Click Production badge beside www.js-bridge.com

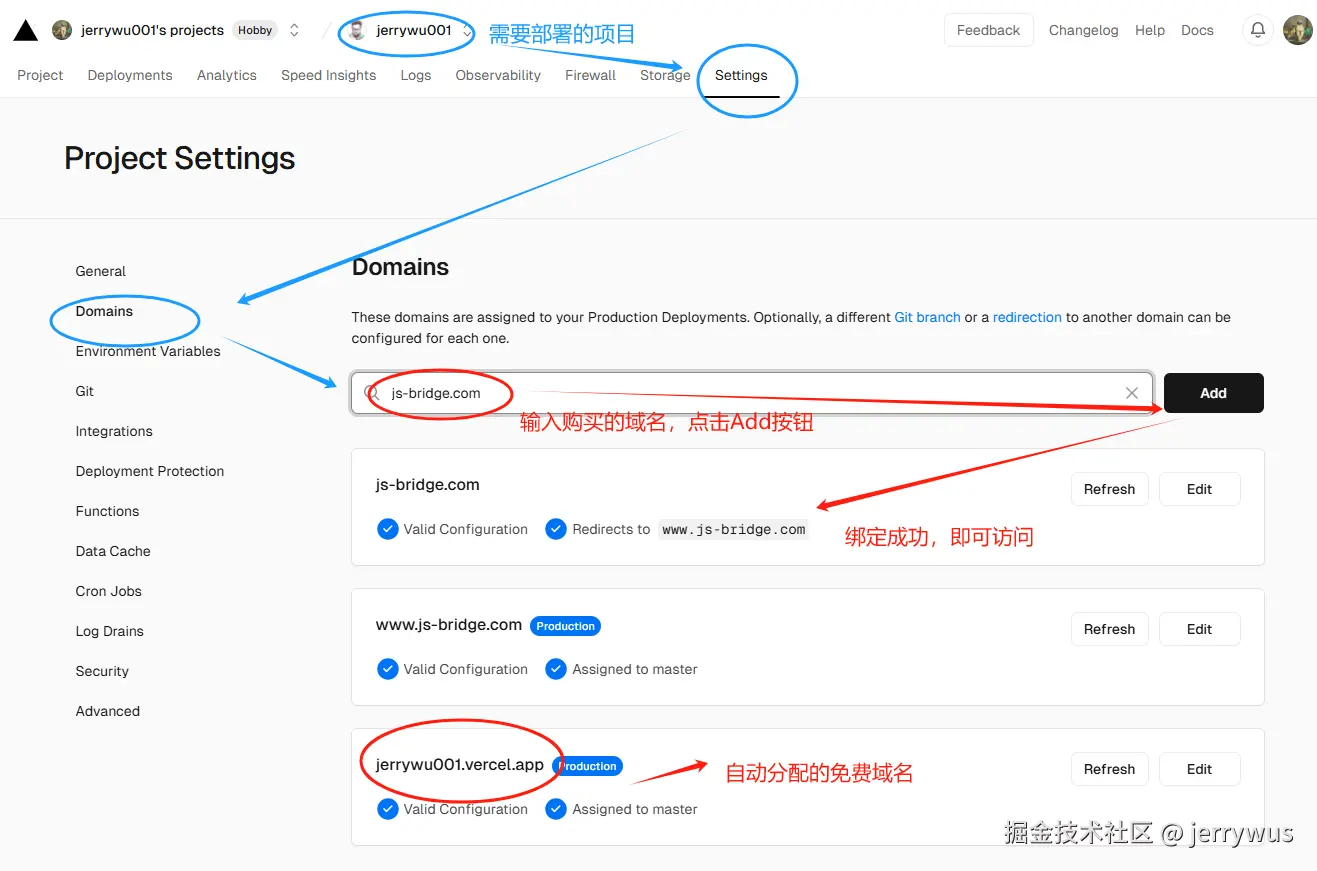(565, 626)
